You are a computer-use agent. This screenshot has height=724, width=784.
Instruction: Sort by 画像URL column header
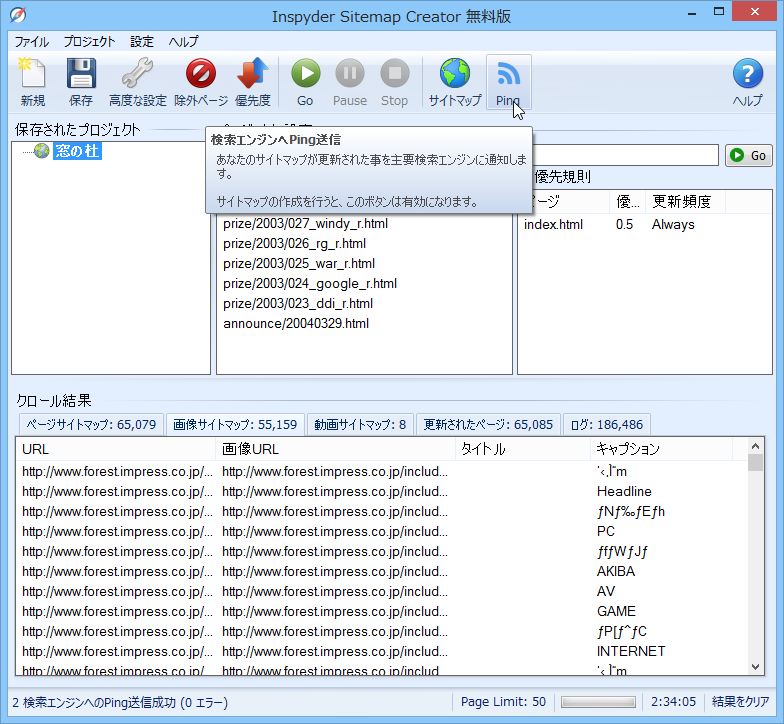click(336, 449)
